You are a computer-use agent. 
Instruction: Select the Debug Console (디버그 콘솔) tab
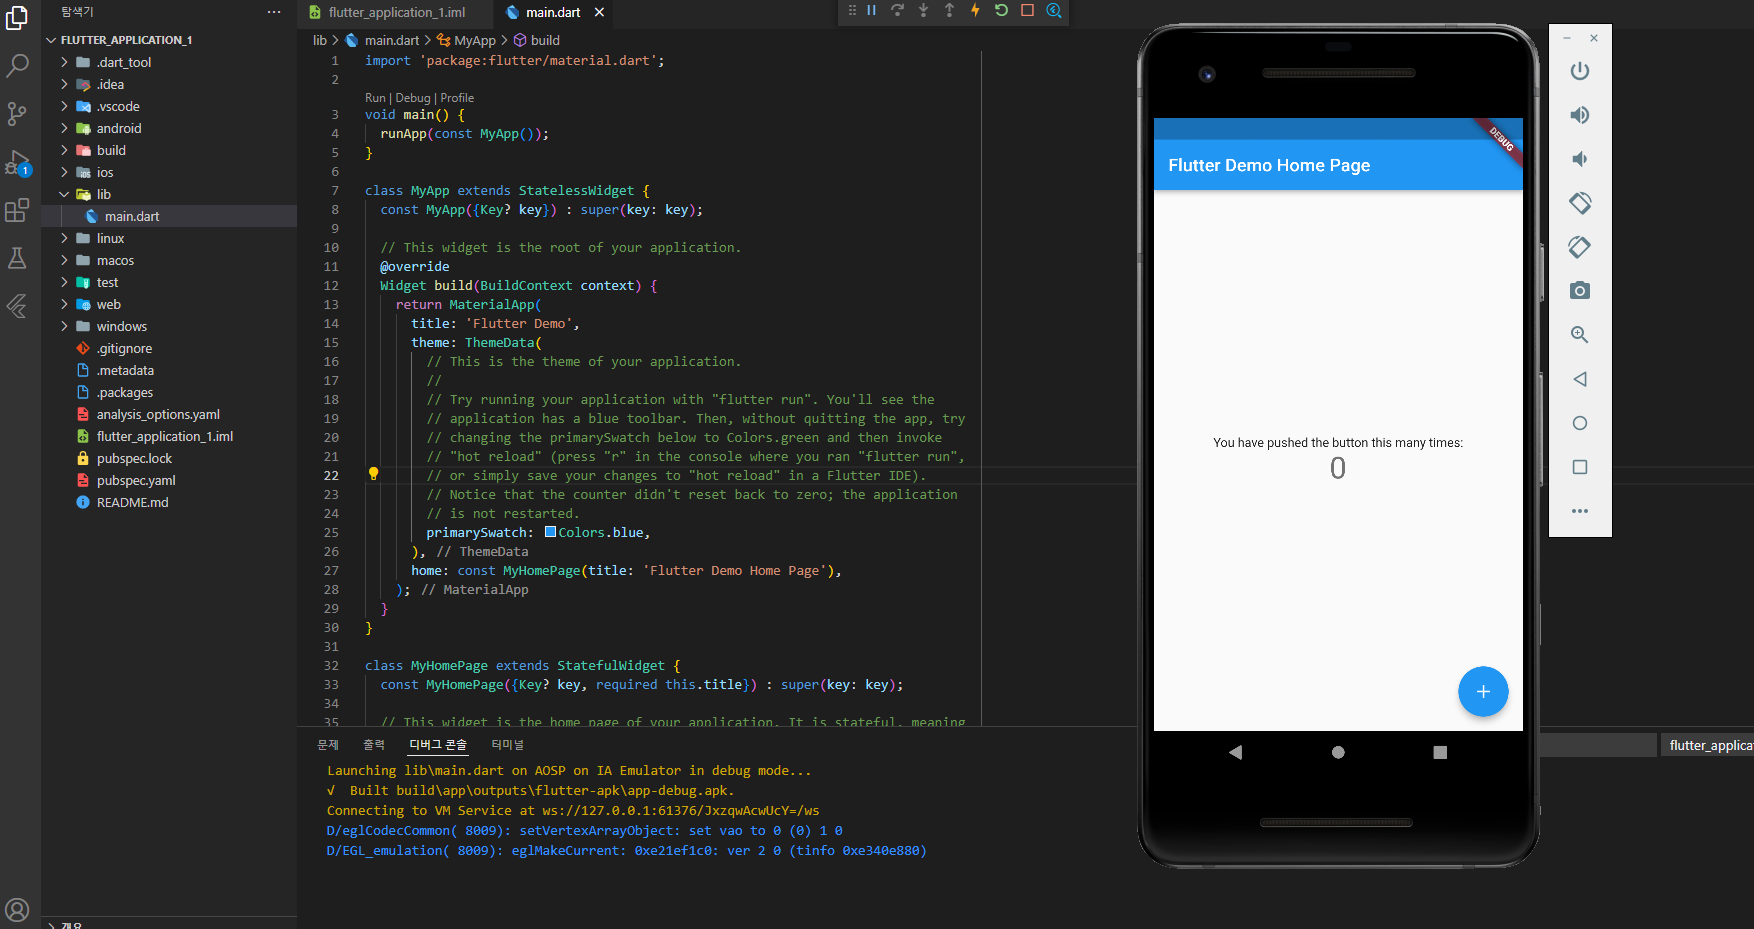[x=438, y=745]
